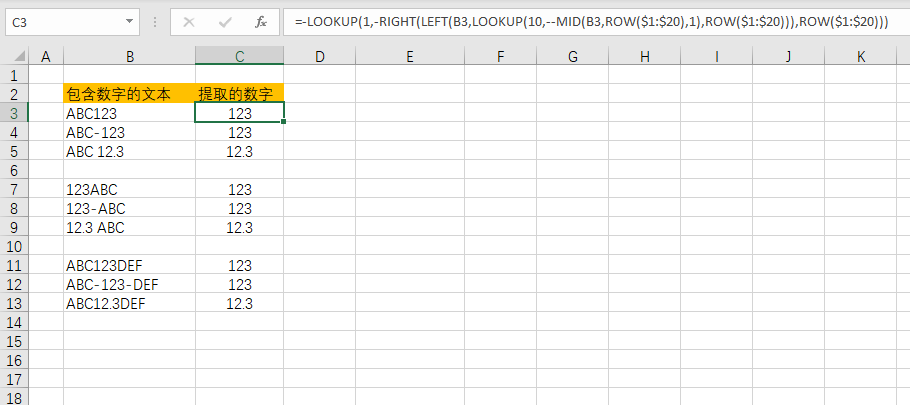This screenshot has width=910, height=405.
Task: Select the cell containing ABC 12.3
Action: 129,152
